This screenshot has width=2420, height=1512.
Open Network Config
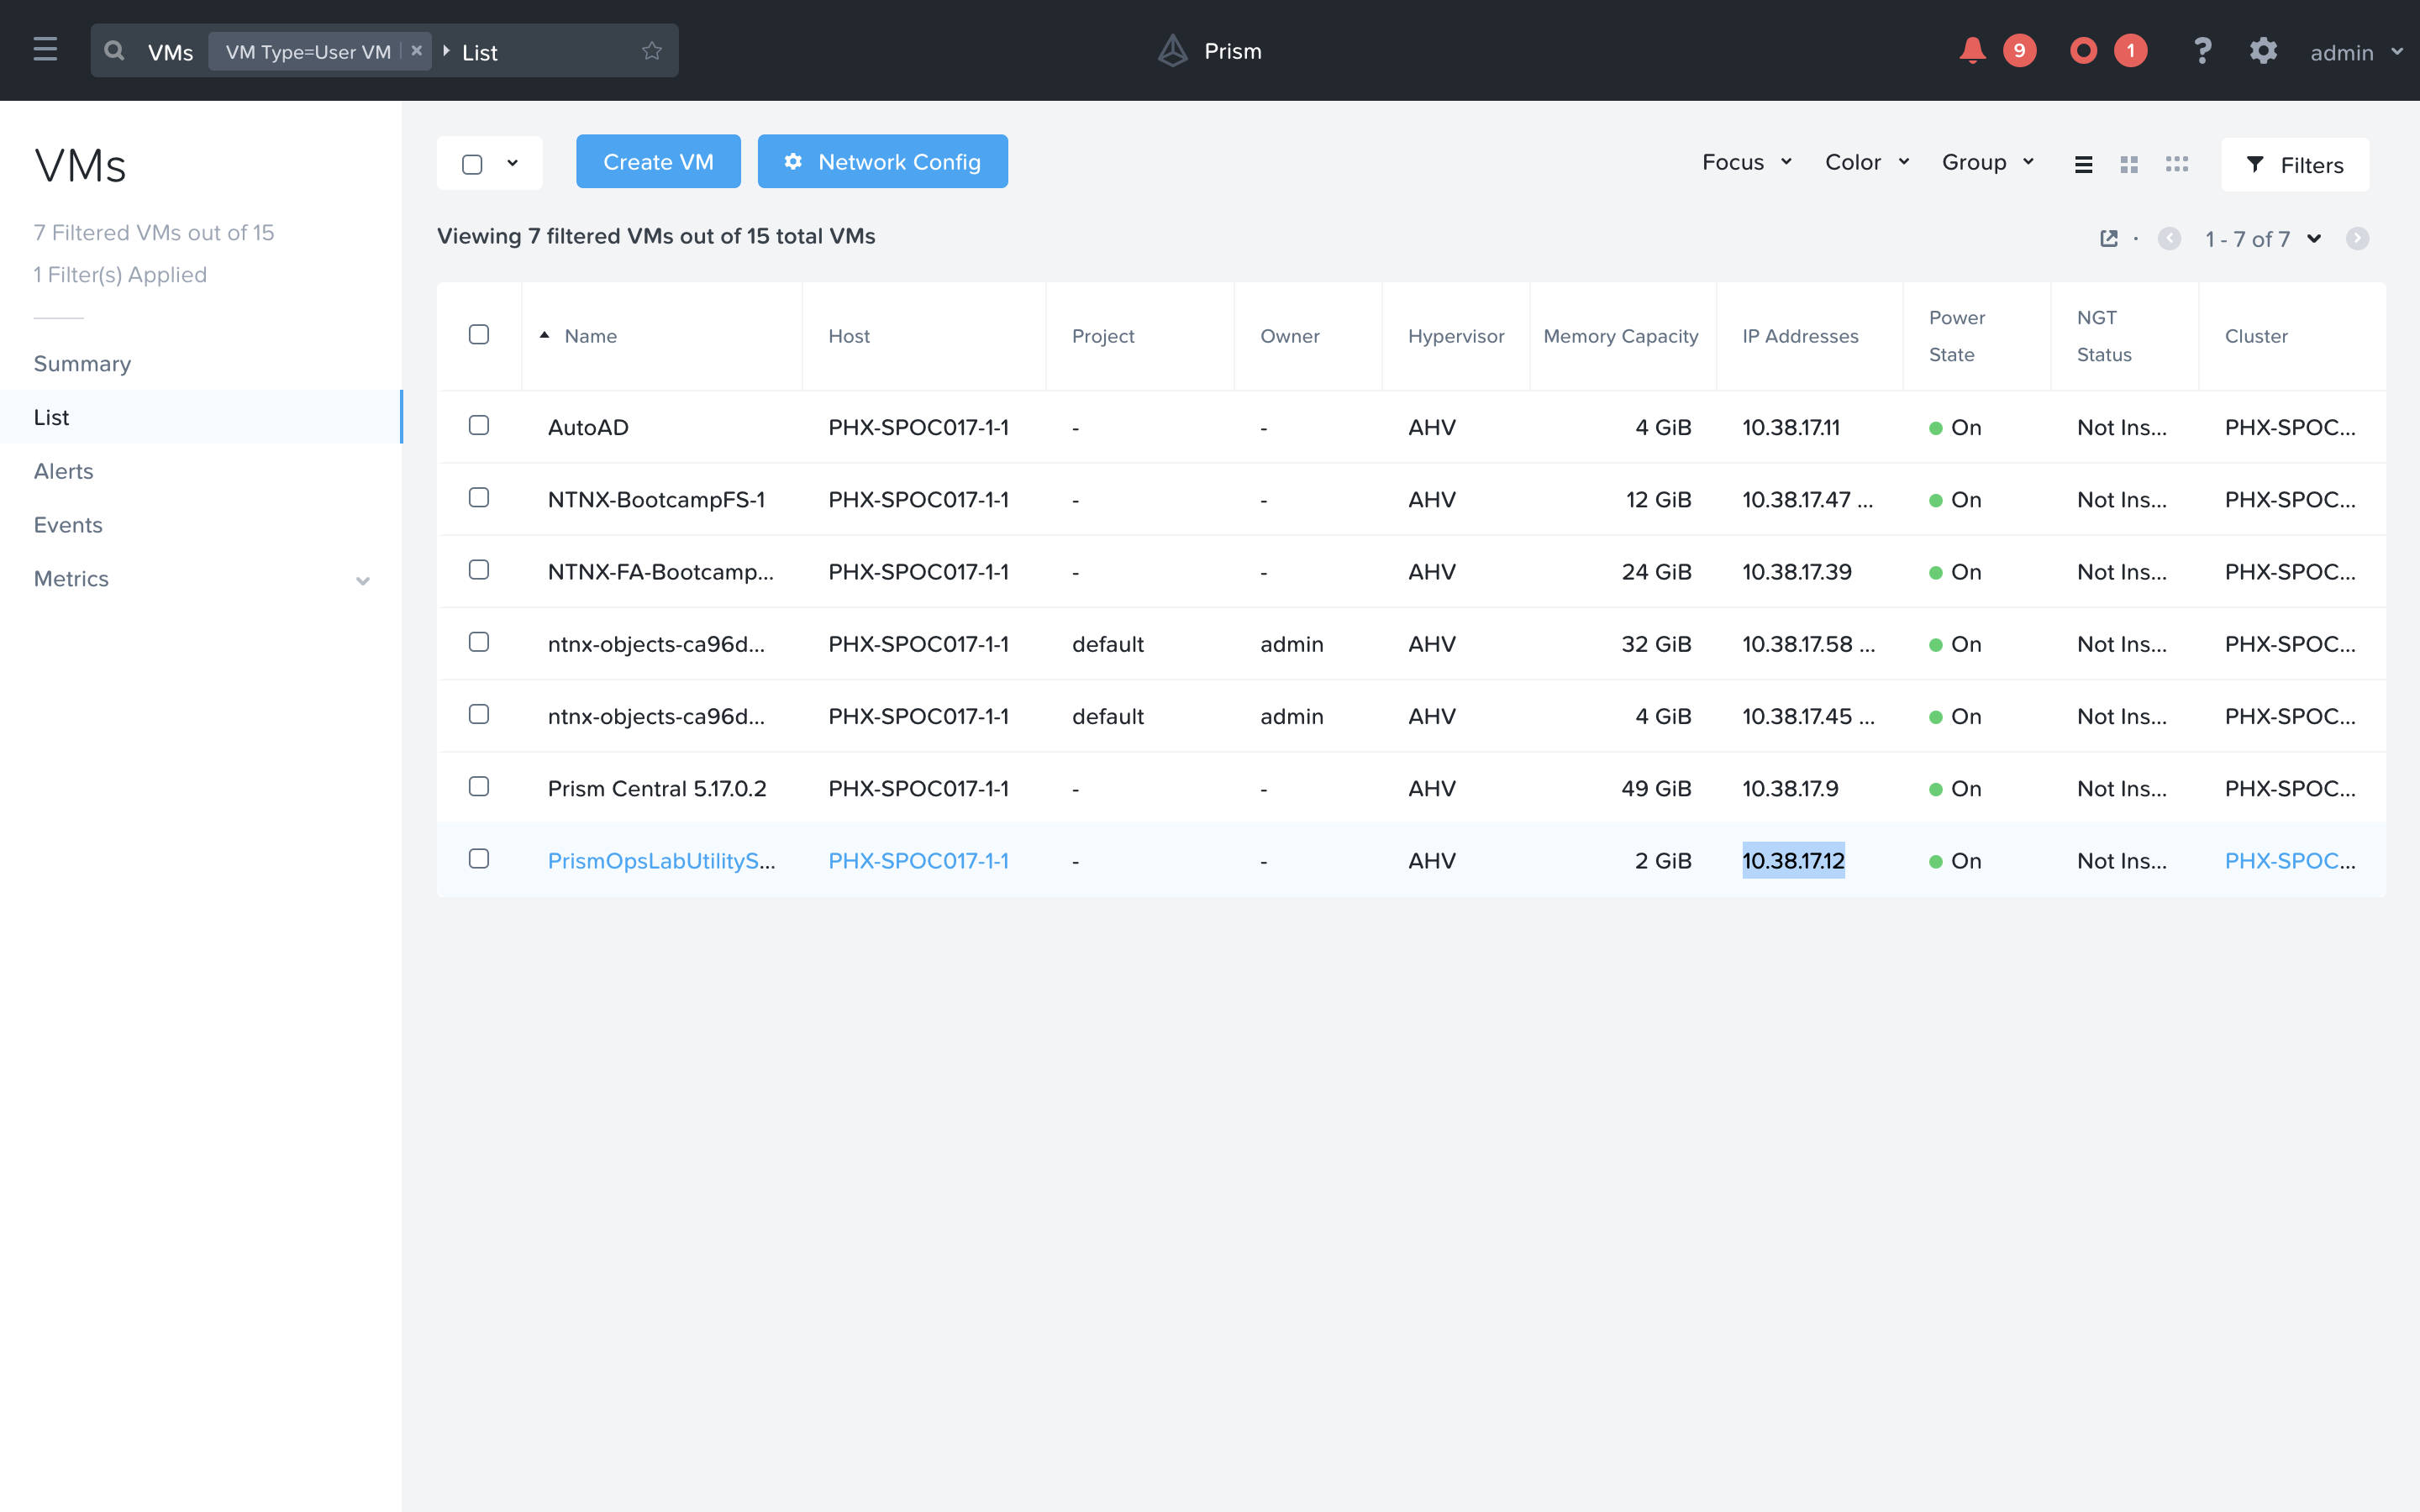click(x=882, y=162)
